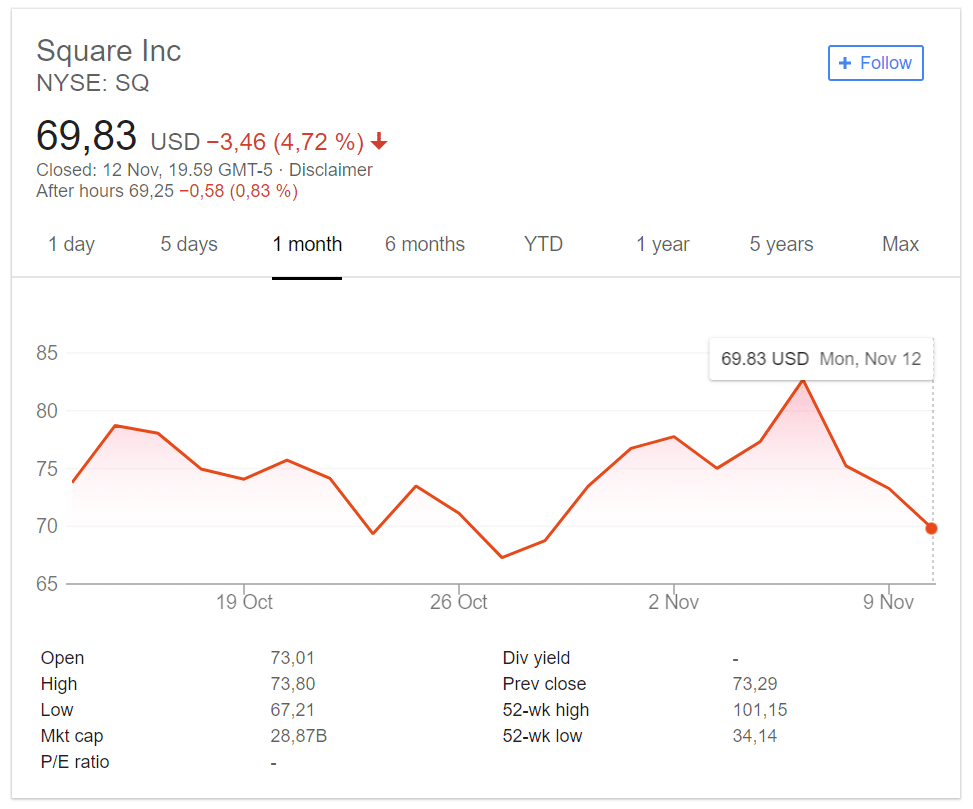973x809 pixels.
Task: Select the 1 month tab
Action: (307, 244)
